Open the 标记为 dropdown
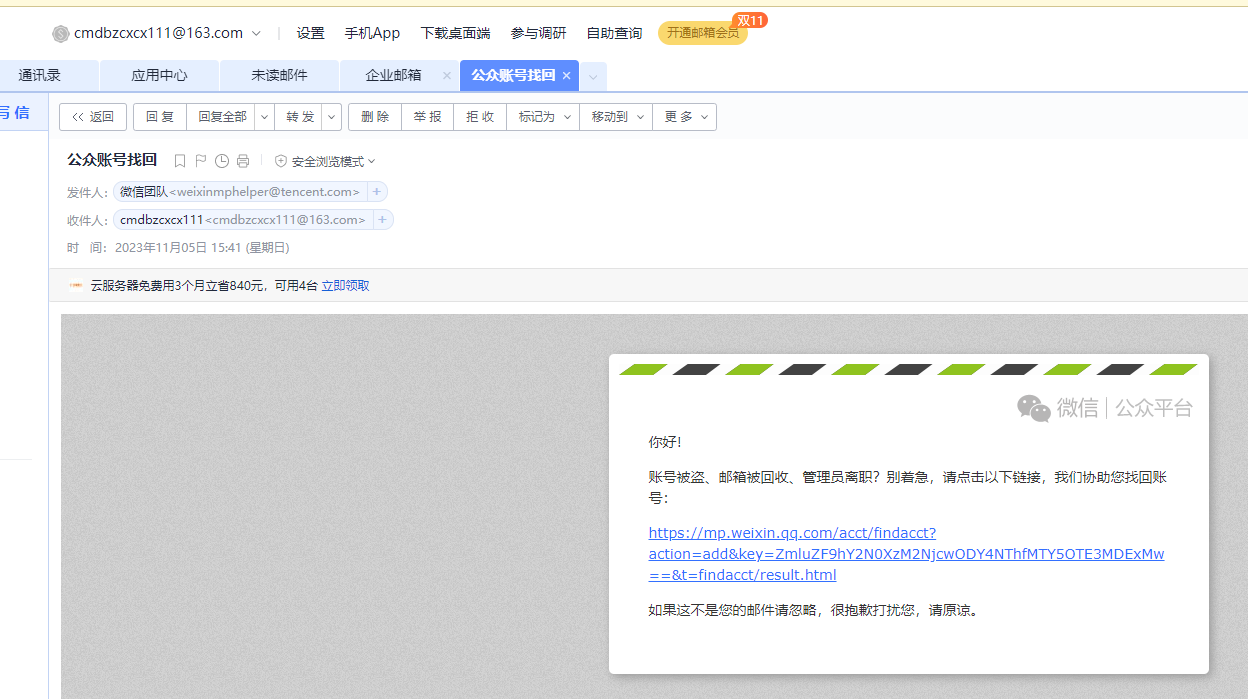Viewport: 1248px width, 699px height. (x=543, y=117)
